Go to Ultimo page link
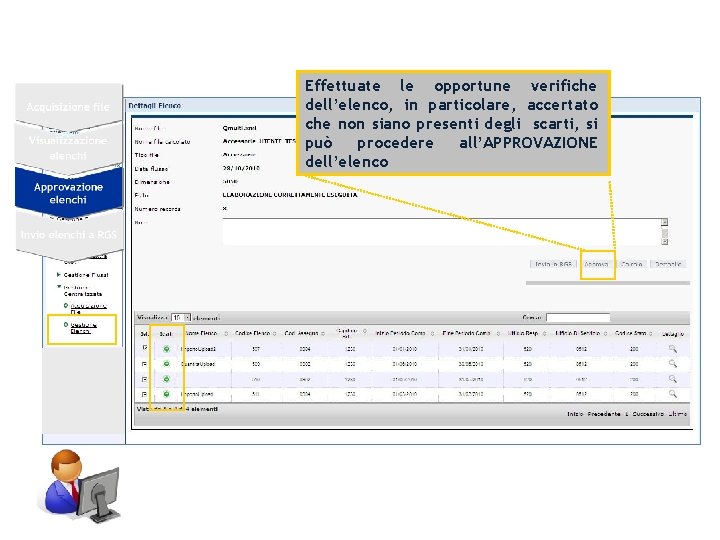 click(x=677, y=414)
